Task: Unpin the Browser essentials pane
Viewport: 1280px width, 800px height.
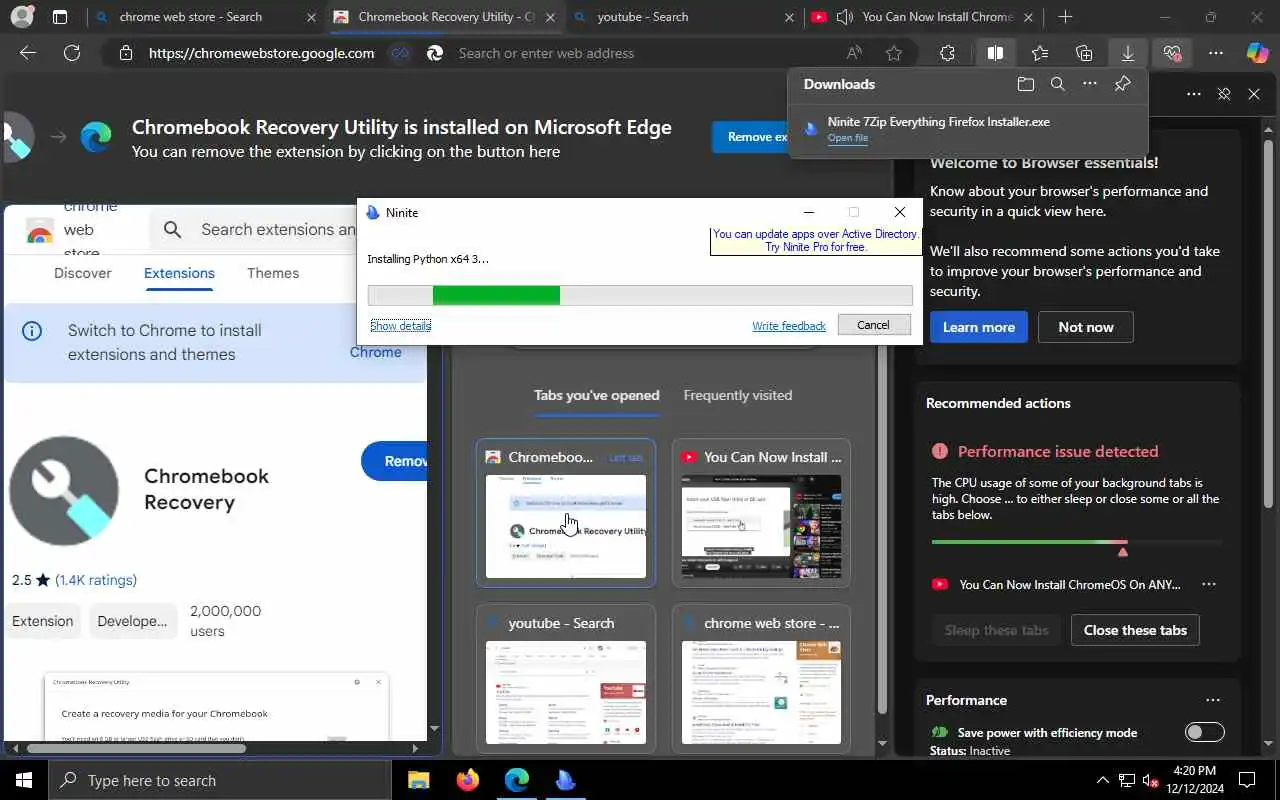Action: pos(1224,94)
